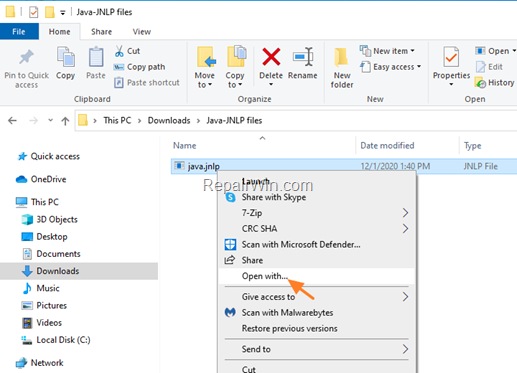Image resolution: width=517 pixels, height=373 pixels.
Task: Choose Restore previous versions
Action: pos(316,329)
